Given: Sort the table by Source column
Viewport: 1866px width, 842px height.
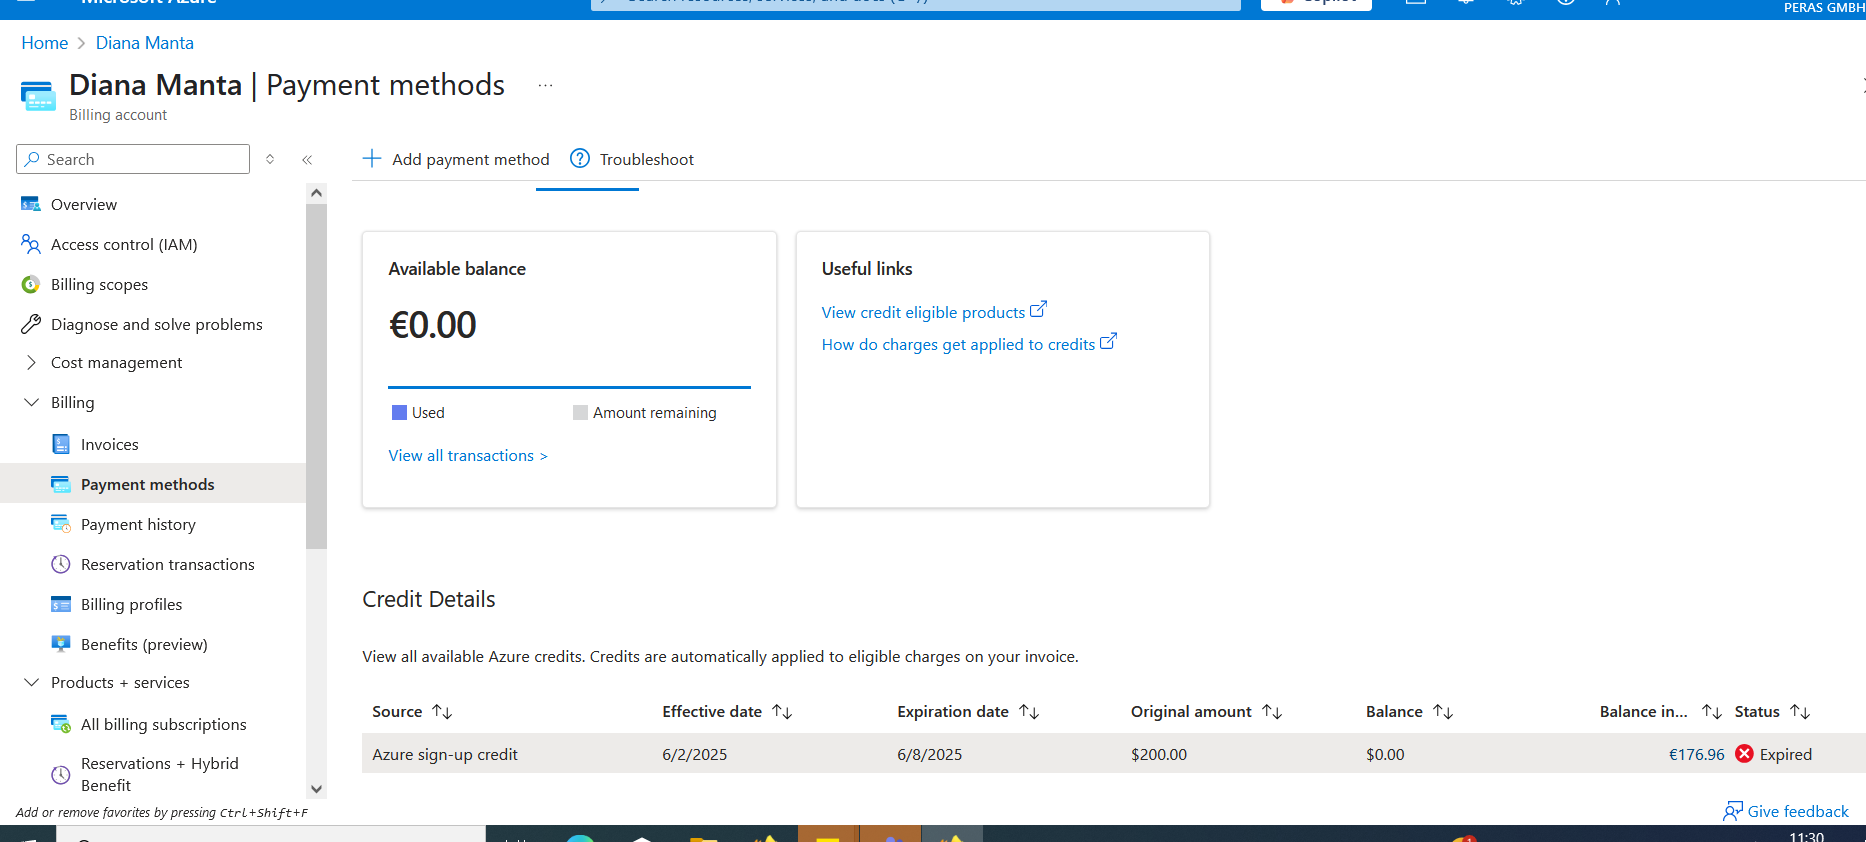Looking at the screenshot, I should point(442,712).
